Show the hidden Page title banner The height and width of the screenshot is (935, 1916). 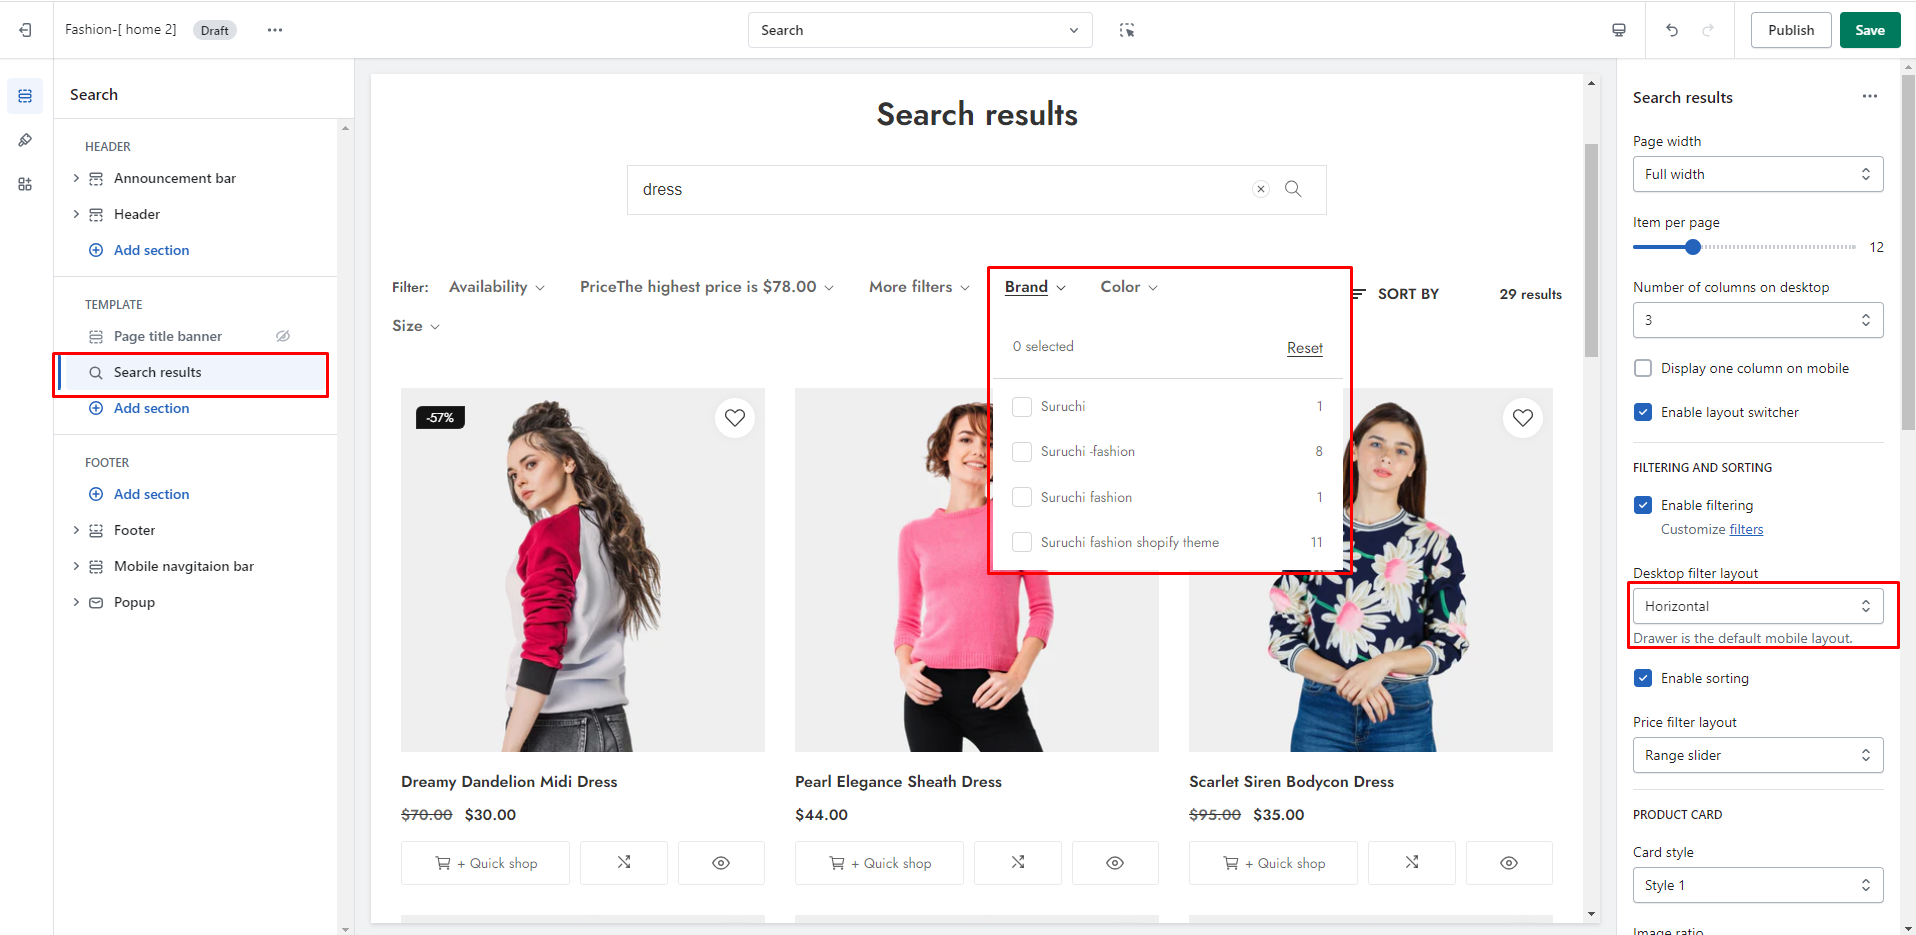click(x=283, y=336)
